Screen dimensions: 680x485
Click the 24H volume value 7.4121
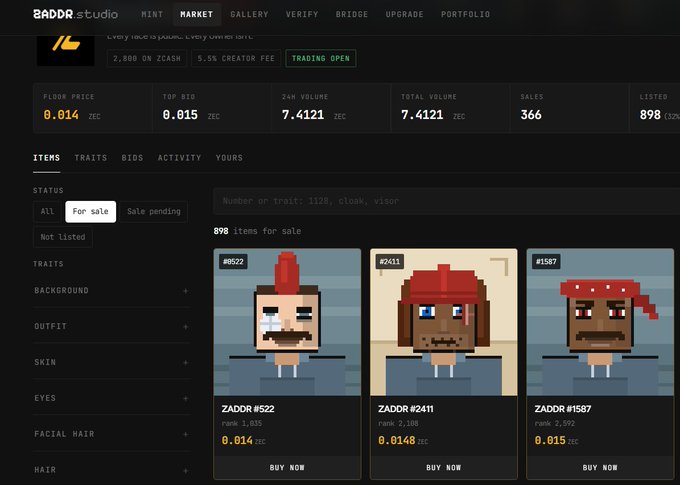tap(303, 115)
